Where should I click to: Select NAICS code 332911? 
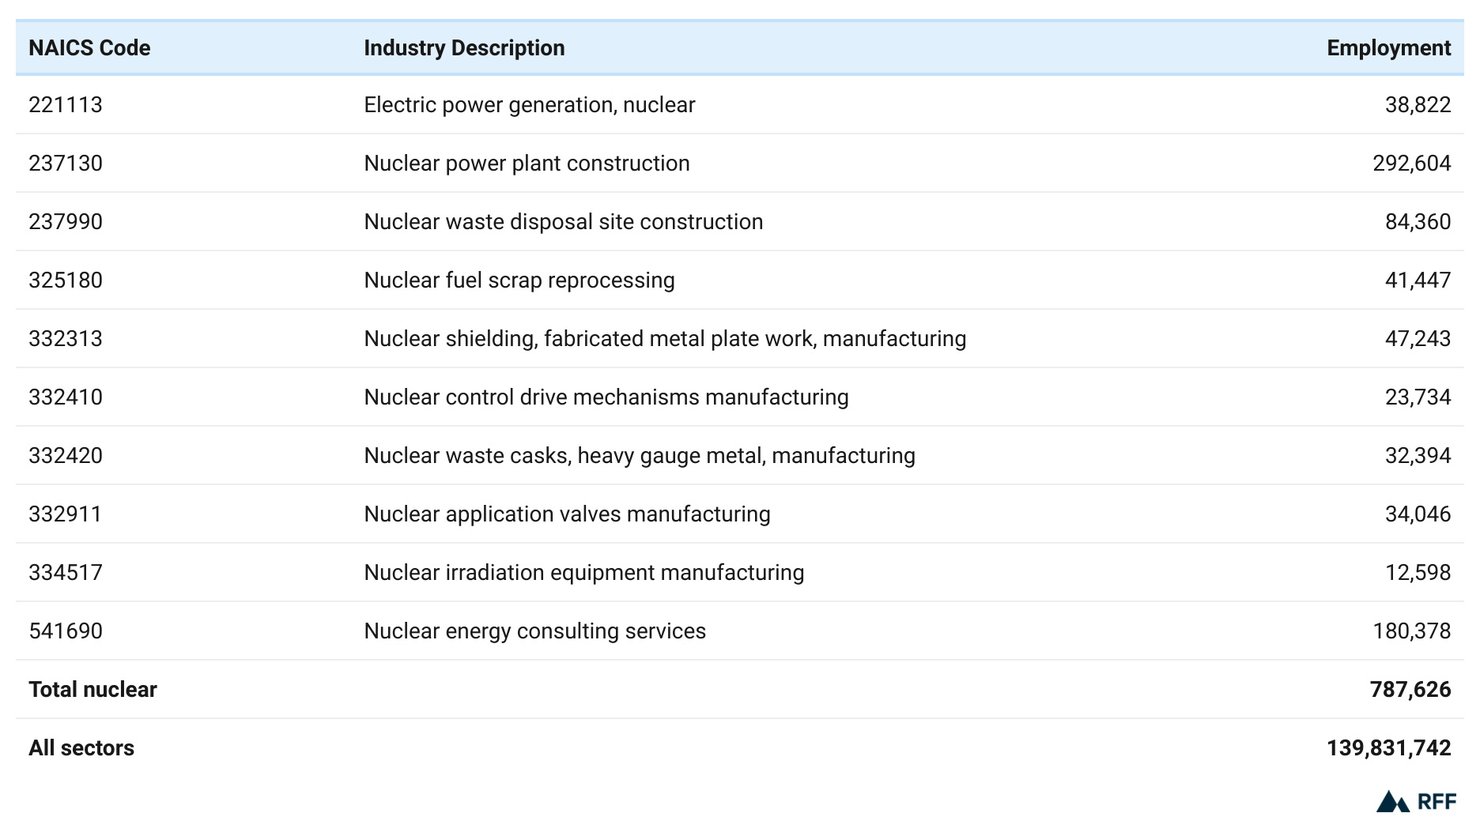65,514
